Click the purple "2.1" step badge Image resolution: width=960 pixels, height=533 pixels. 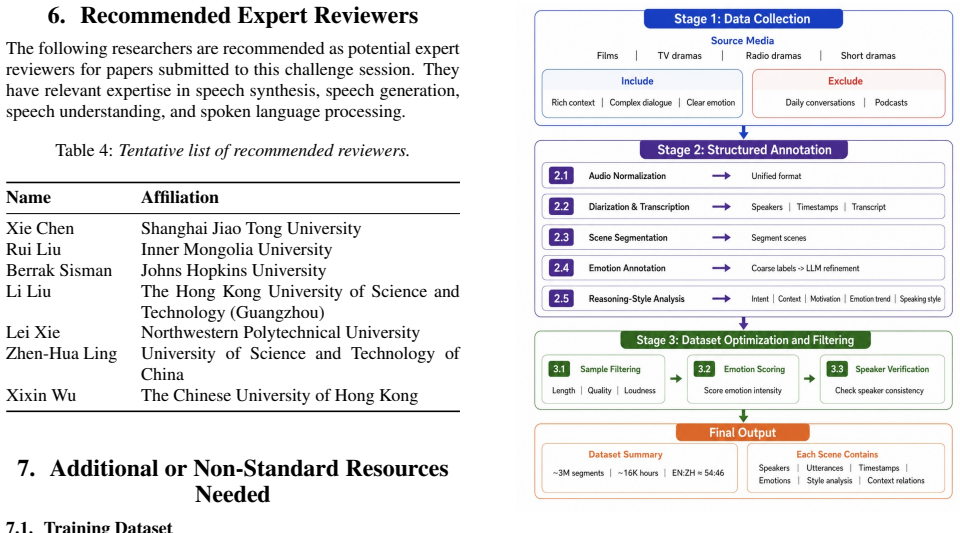[561, 176]
